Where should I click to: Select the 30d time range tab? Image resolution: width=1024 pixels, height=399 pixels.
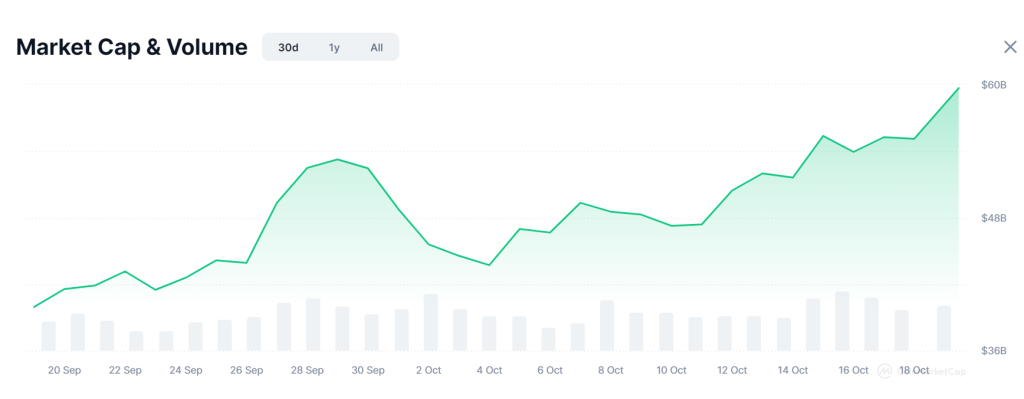[x=288, y=48]
